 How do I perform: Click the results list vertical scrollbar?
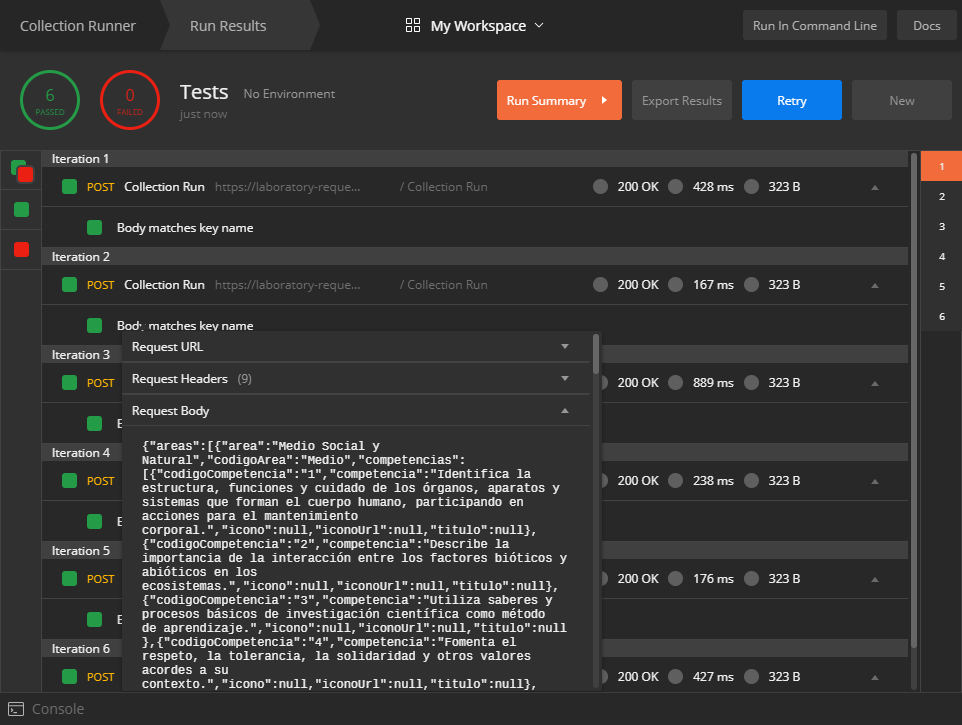pyautogui.click(x=914, y=399)
